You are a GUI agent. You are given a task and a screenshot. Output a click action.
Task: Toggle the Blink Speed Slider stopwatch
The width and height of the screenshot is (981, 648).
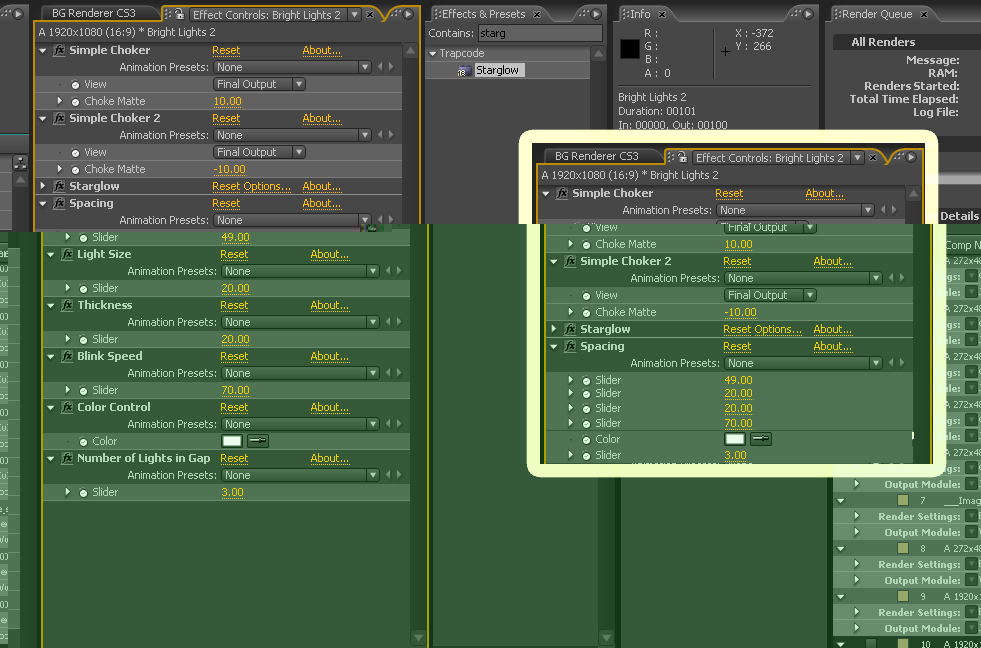(x=83, y=390)
